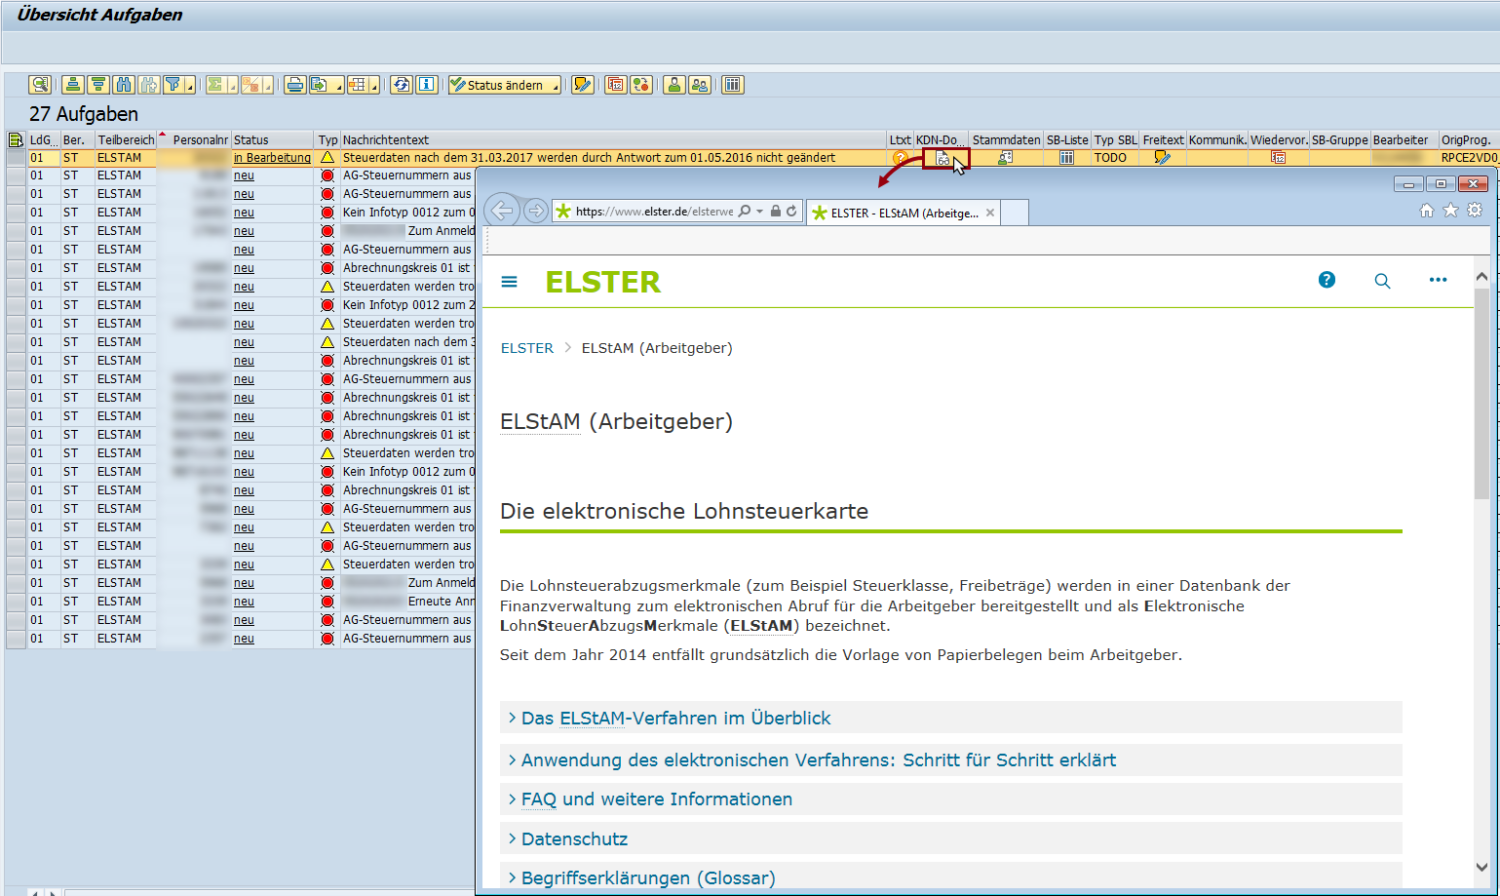
Task: Click the single user toolbar icon
Action: point(675,85)
